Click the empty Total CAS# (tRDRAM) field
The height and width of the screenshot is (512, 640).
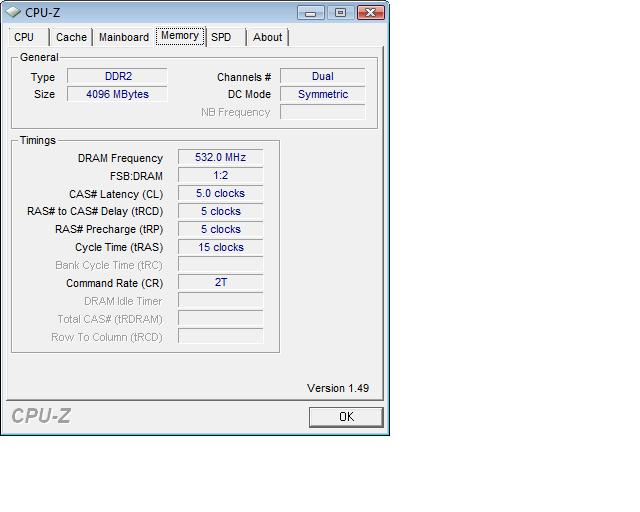[220, 318]
